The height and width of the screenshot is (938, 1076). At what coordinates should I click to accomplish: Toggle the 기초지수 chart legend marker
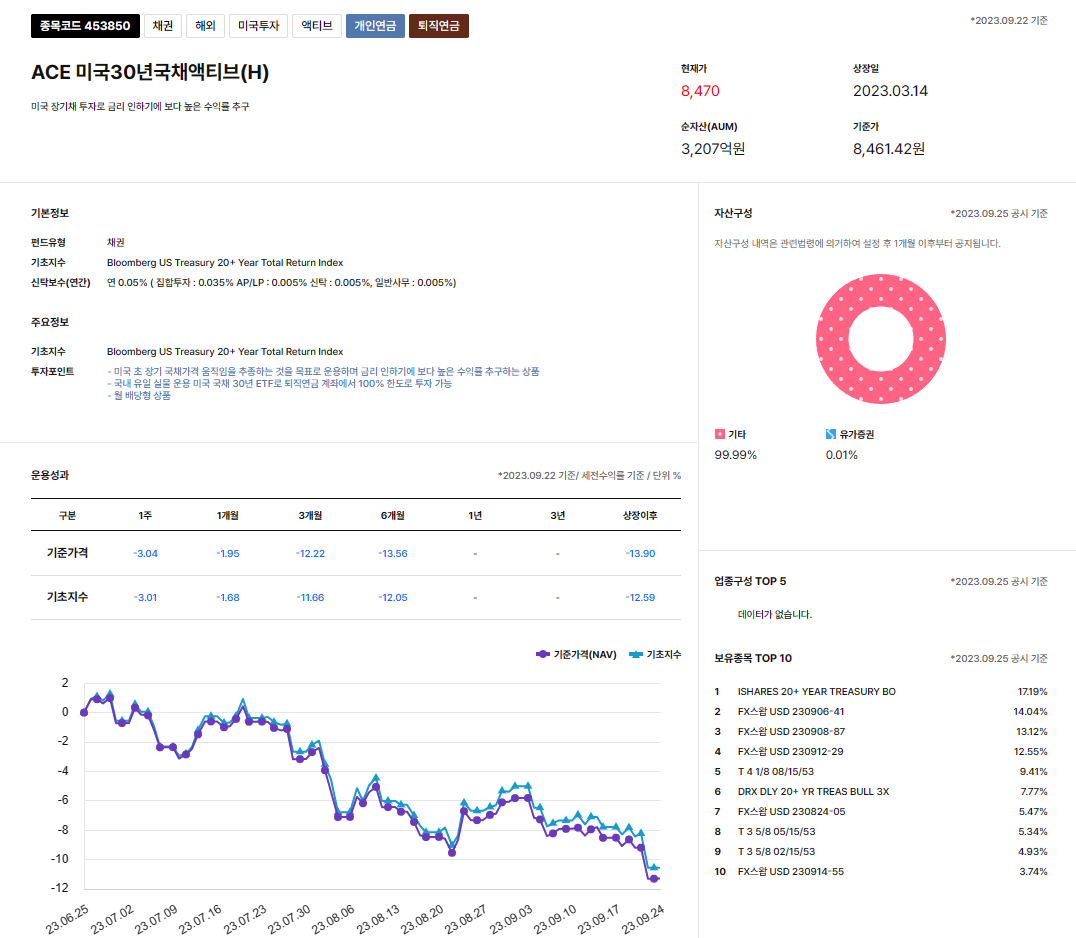(636, 655)
